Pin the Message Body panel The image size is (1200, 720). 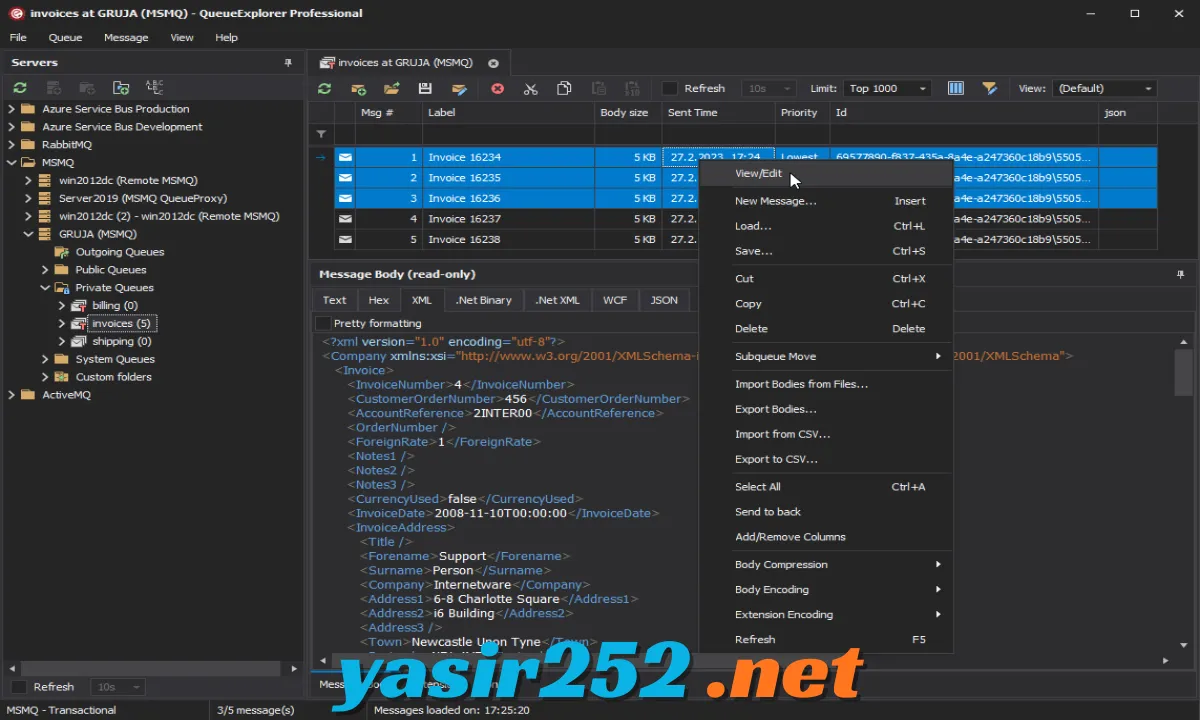1181,273
